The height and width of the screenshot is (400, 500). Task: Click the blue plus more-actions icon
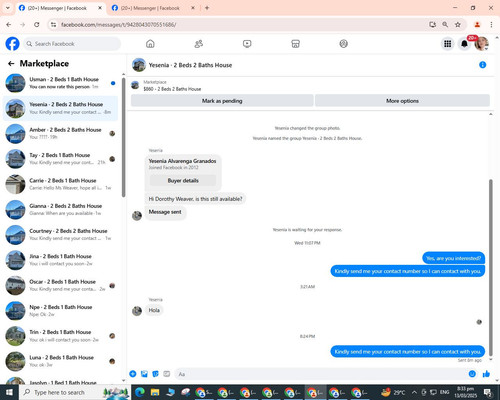[x=133, y=374]
